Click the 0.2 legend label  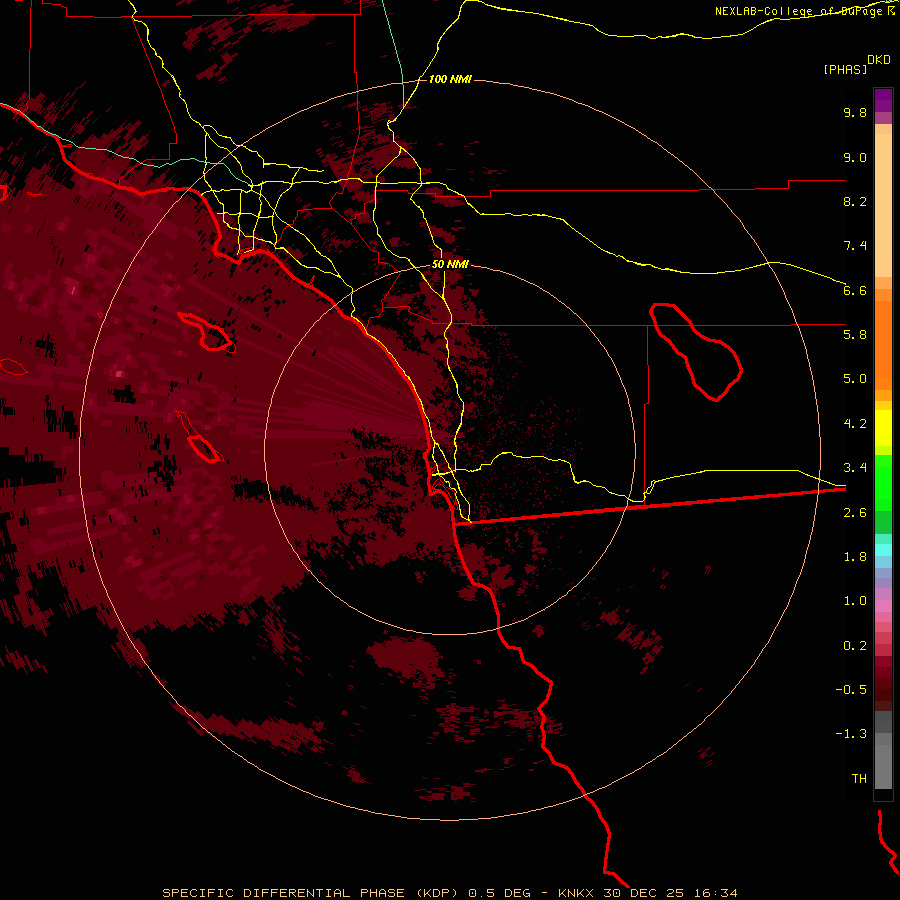(855, 646)
